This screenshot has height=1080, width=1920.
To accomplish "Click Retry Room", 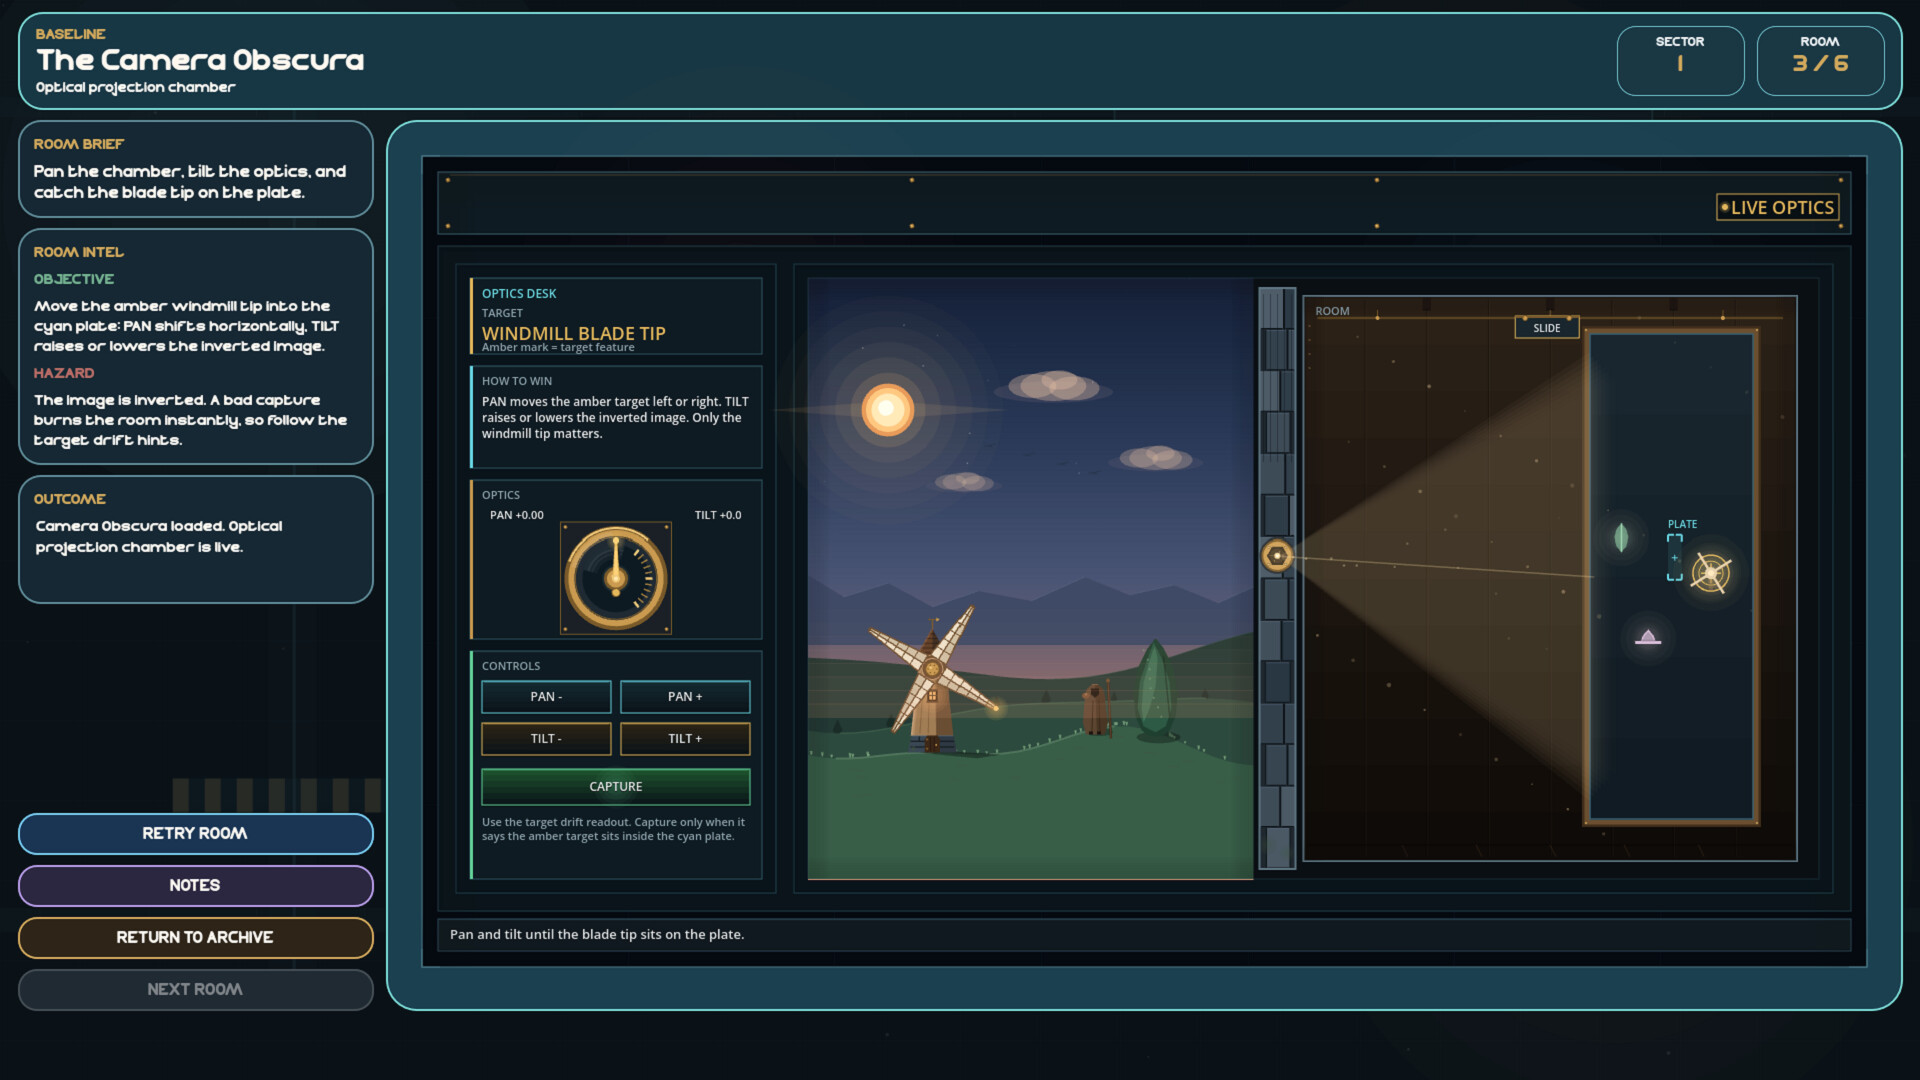I will tap(195, 834).
